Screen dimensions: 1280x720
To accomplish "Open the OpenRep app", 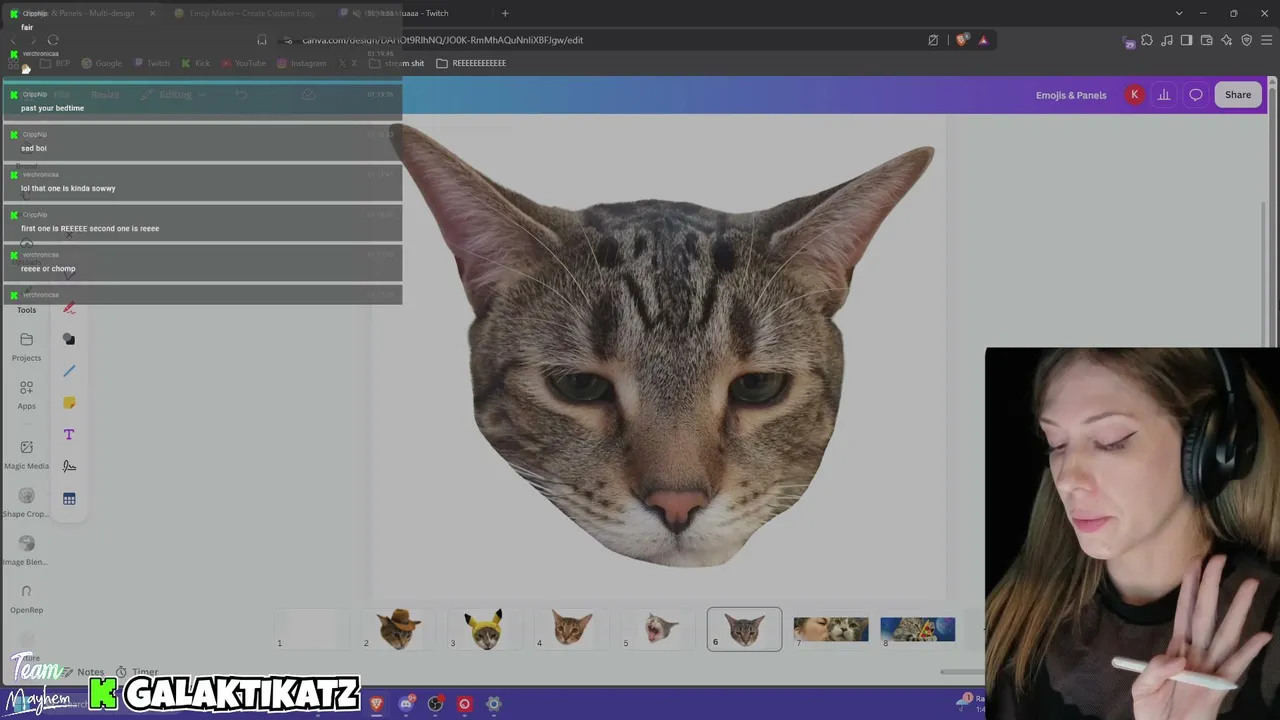I will click(x=26, y=598).
